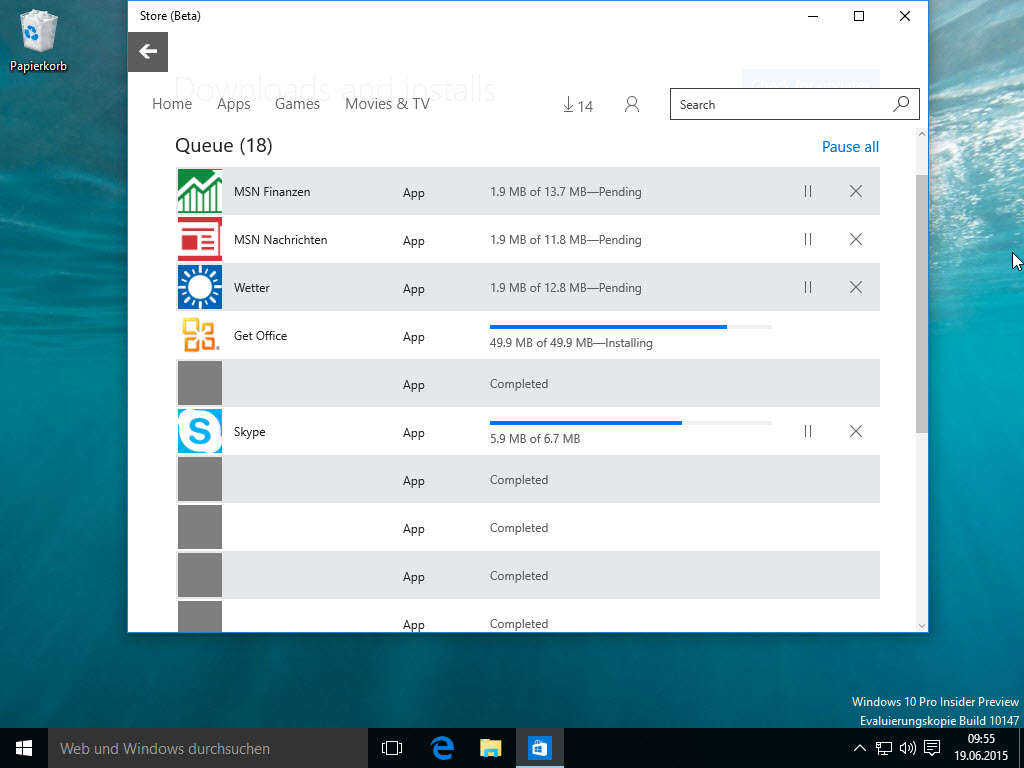
Task: Click the Store taskbar icon
Action: click(x=539, y=748)
